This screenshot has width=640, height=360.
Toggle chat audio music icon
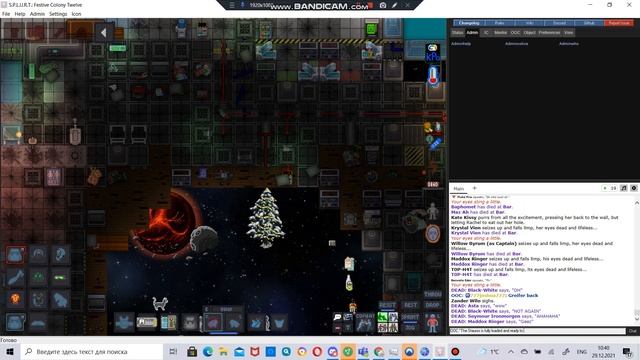(624, 188)
